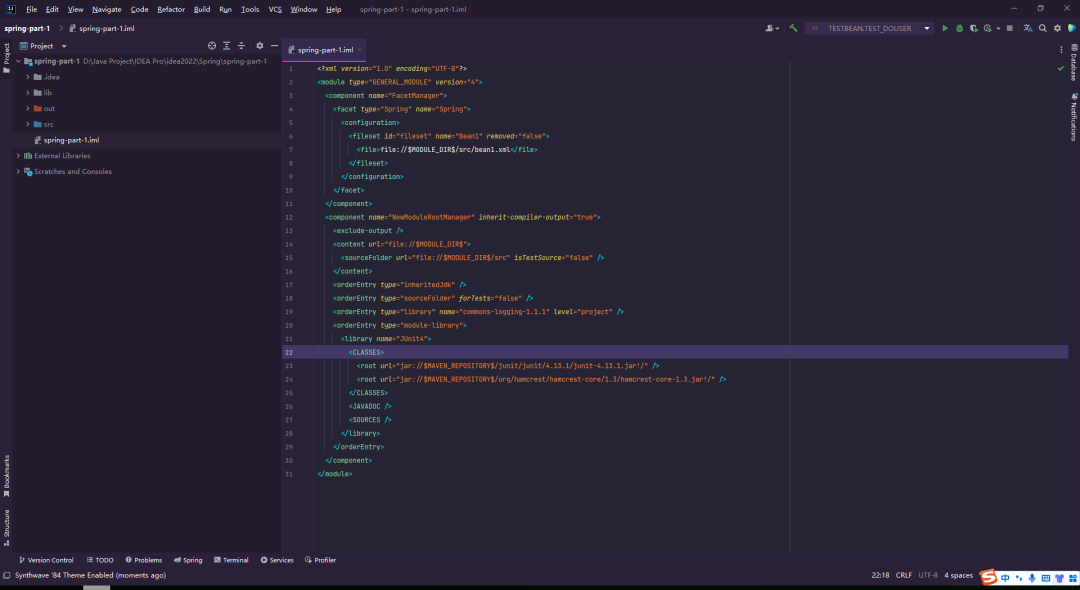
Task: Click spring-part-1 breadcrumb in navigation bar
Action: [27, 28]
